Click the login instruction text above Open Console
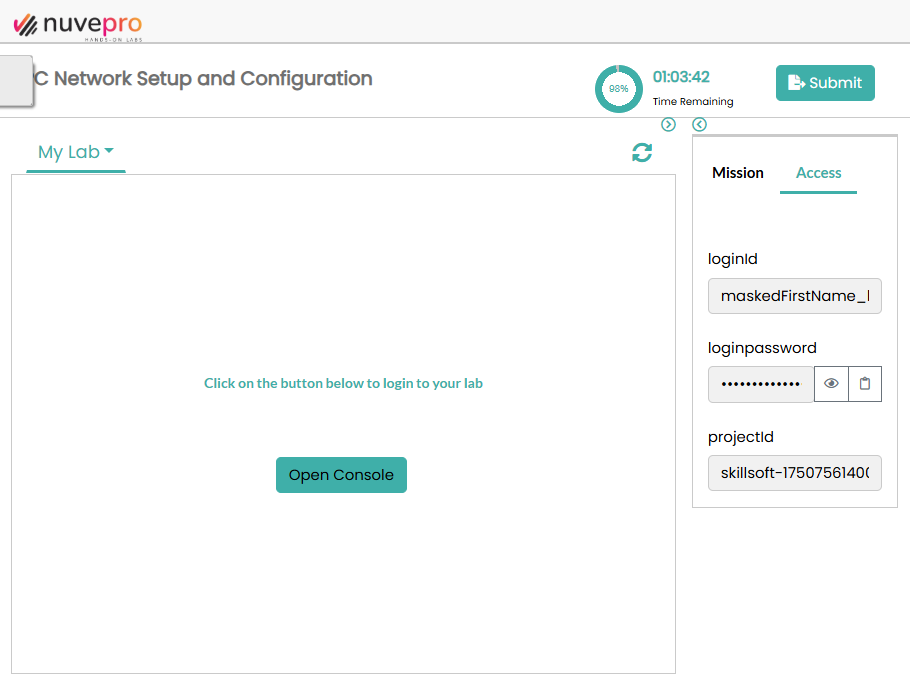The height and width of the screenshot is (693, 910). [x=343, y=383]
